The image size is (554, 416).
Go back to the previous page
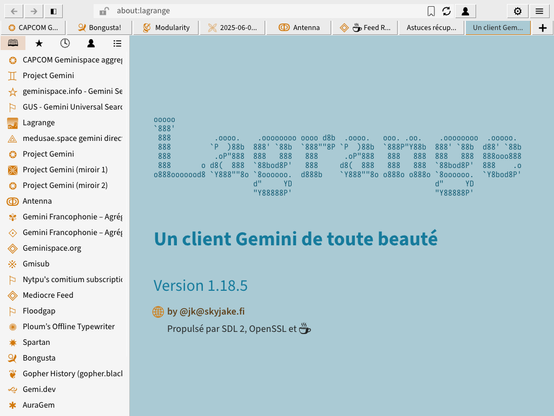pos(14,11)
